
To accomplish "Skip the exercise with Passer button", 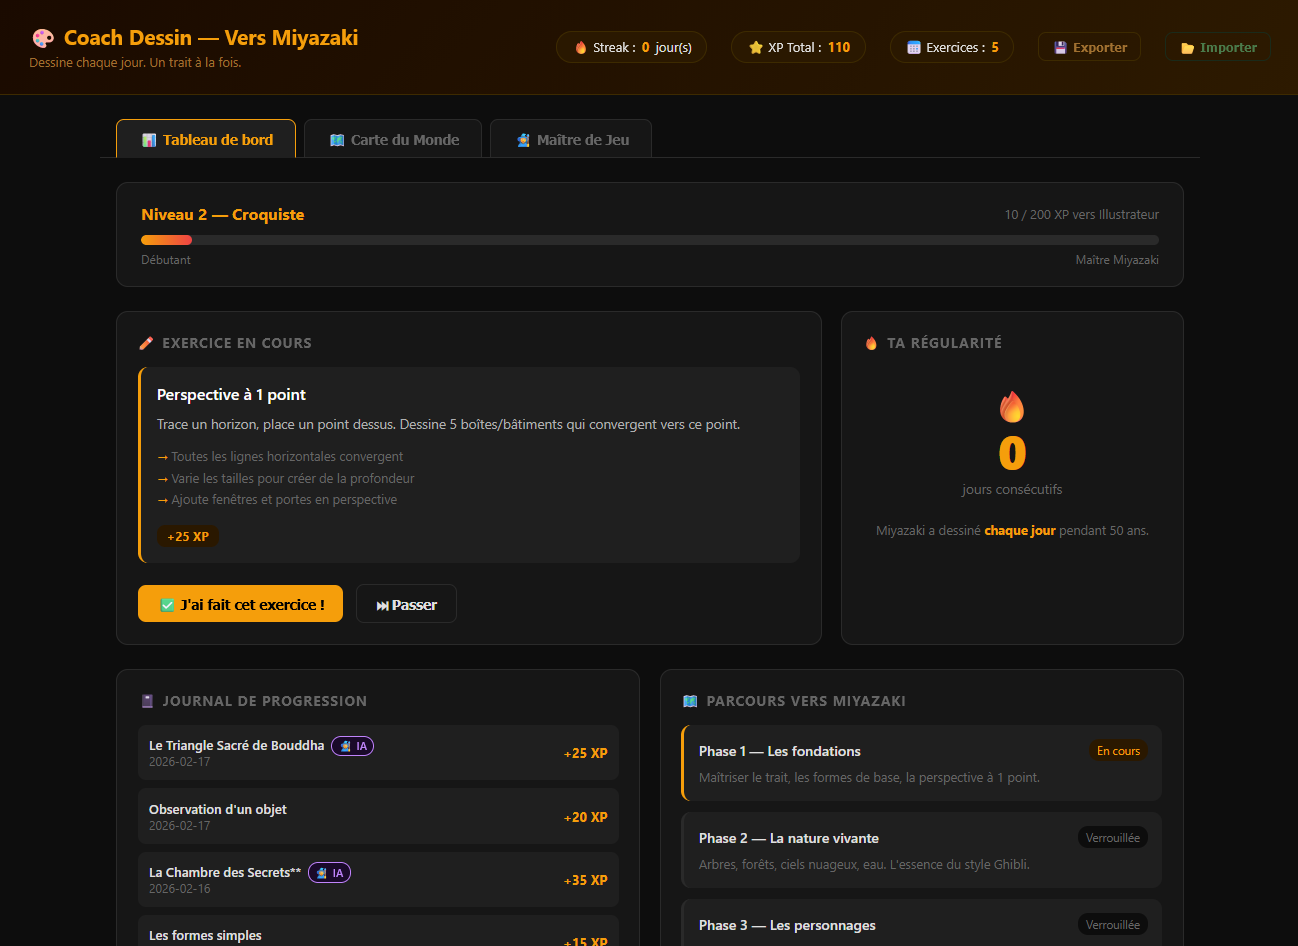I will pyautogui.click(x=406, y=604).
